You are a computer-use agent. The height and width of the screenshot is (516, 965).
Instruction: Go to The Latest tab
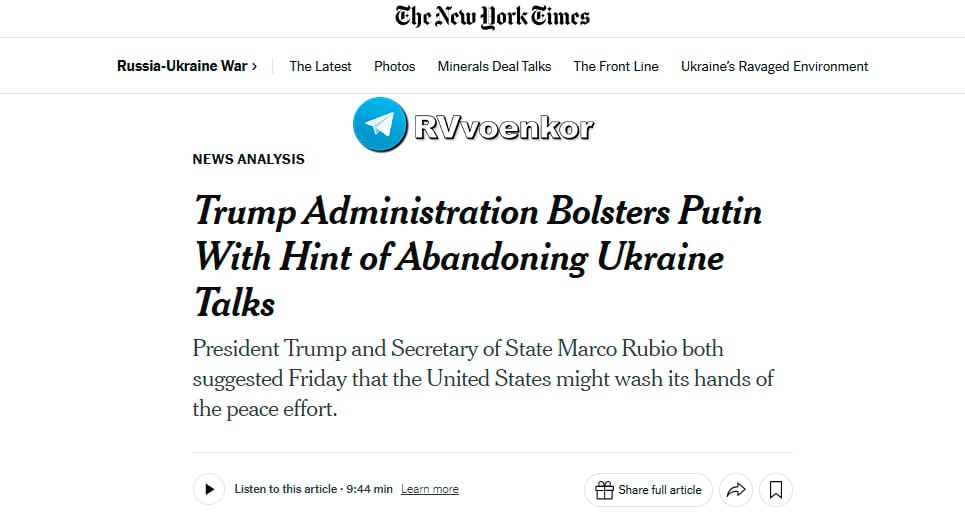coord(320,66)
